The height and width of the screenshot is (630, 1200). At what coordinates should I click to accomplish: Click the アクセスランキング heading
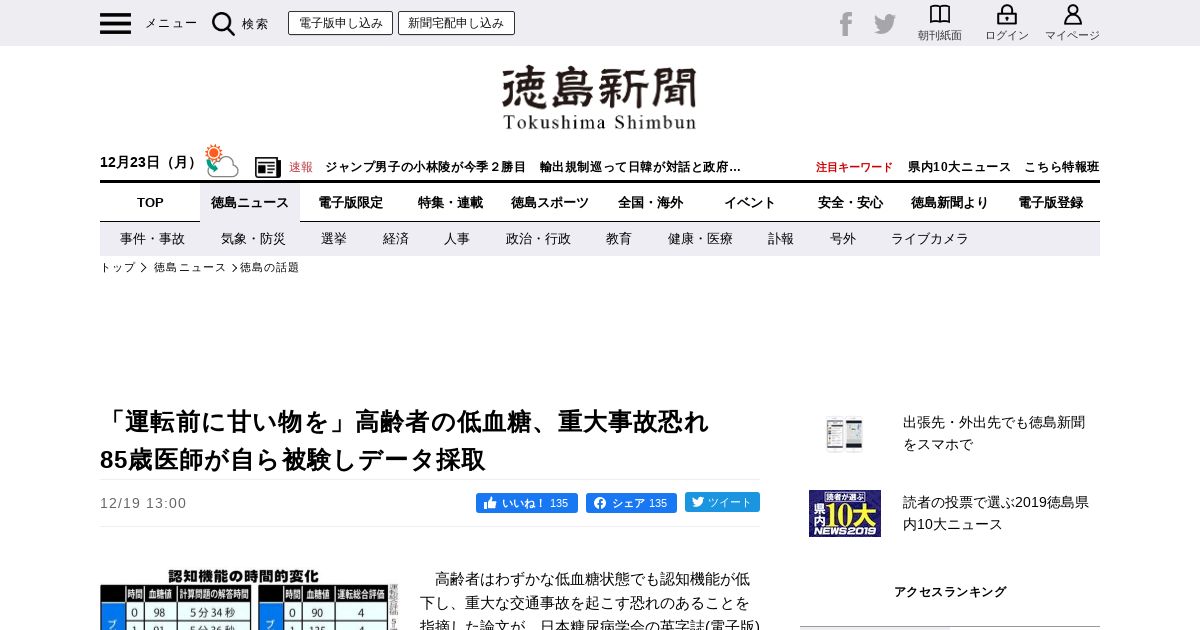(x=950, y=592)
